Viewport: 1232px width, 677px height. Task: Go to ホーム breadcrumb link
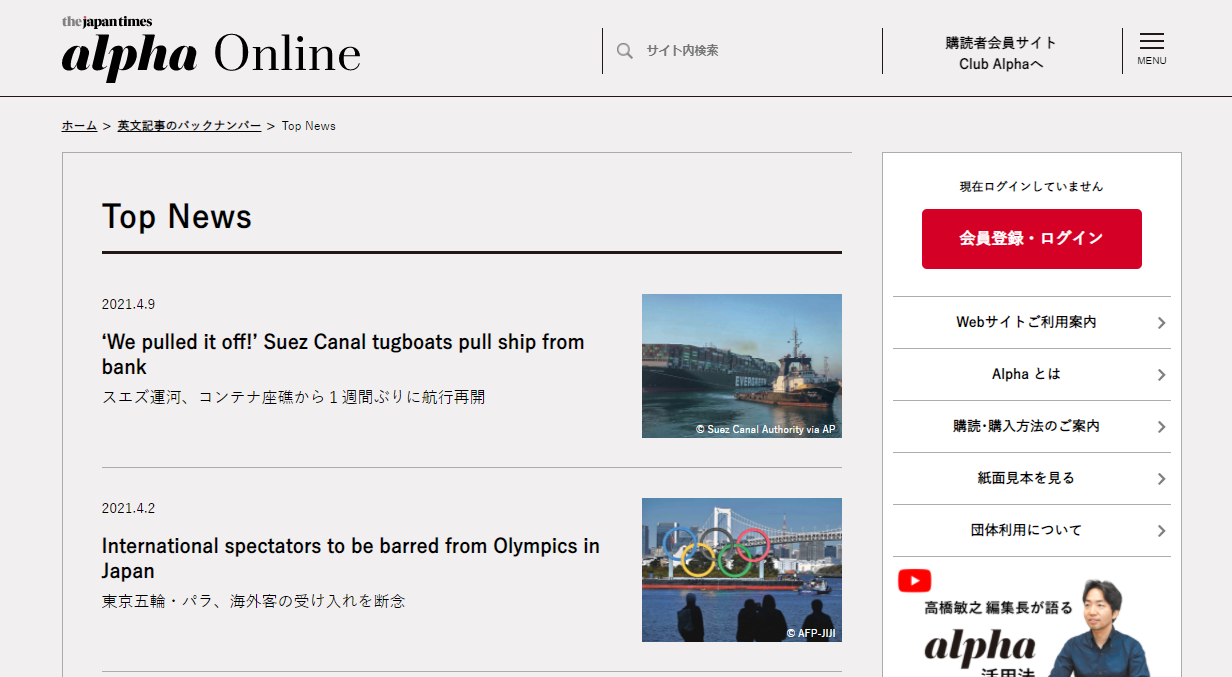point(79,126)
